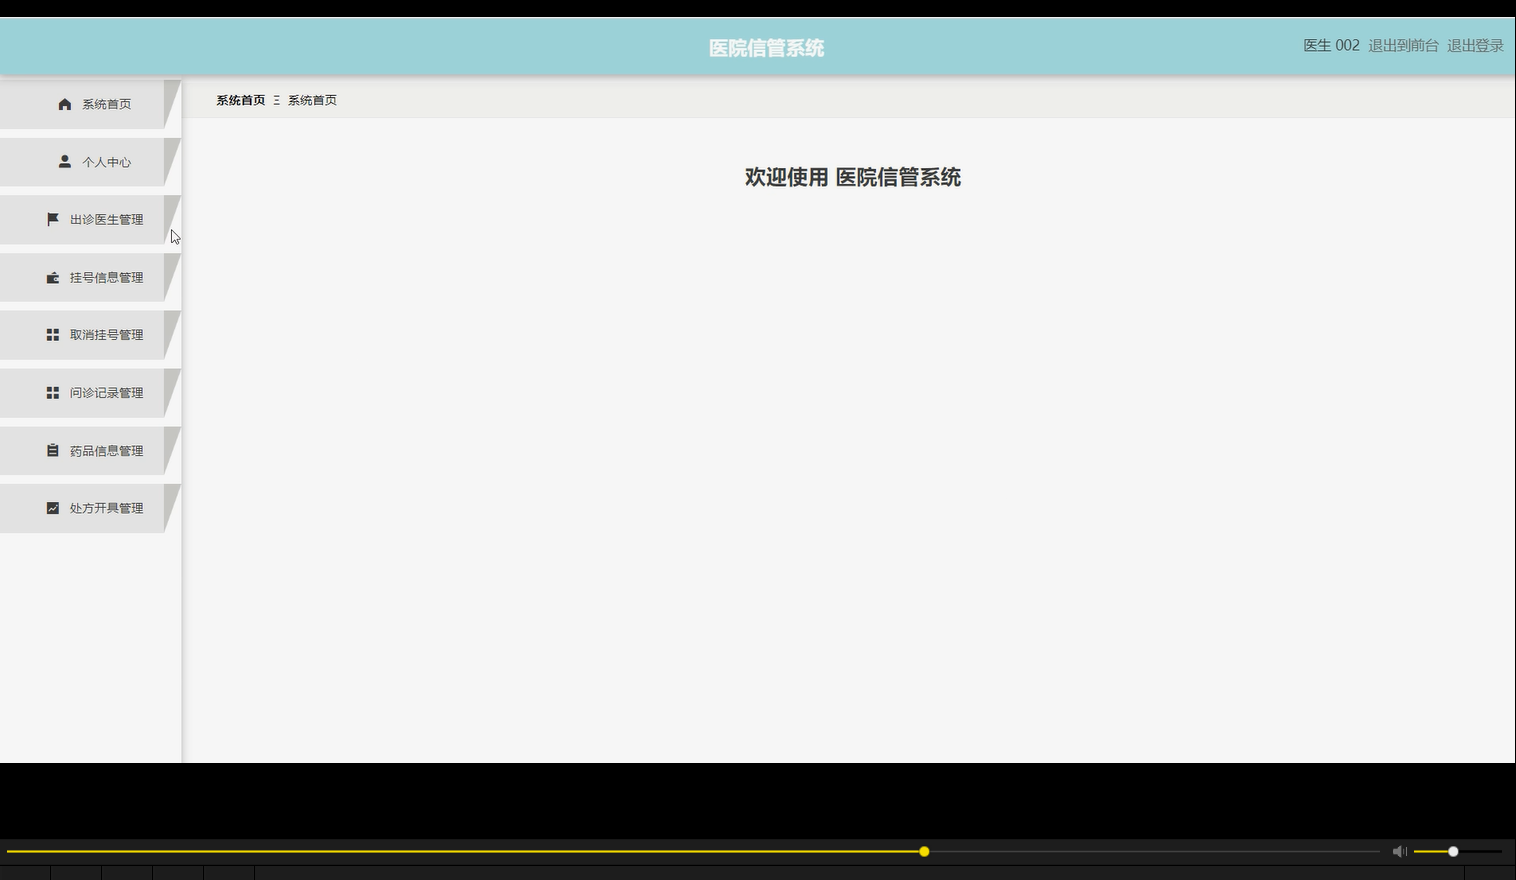
Task: Click the chart icon beside 处方开具管理
Action: 53,508
